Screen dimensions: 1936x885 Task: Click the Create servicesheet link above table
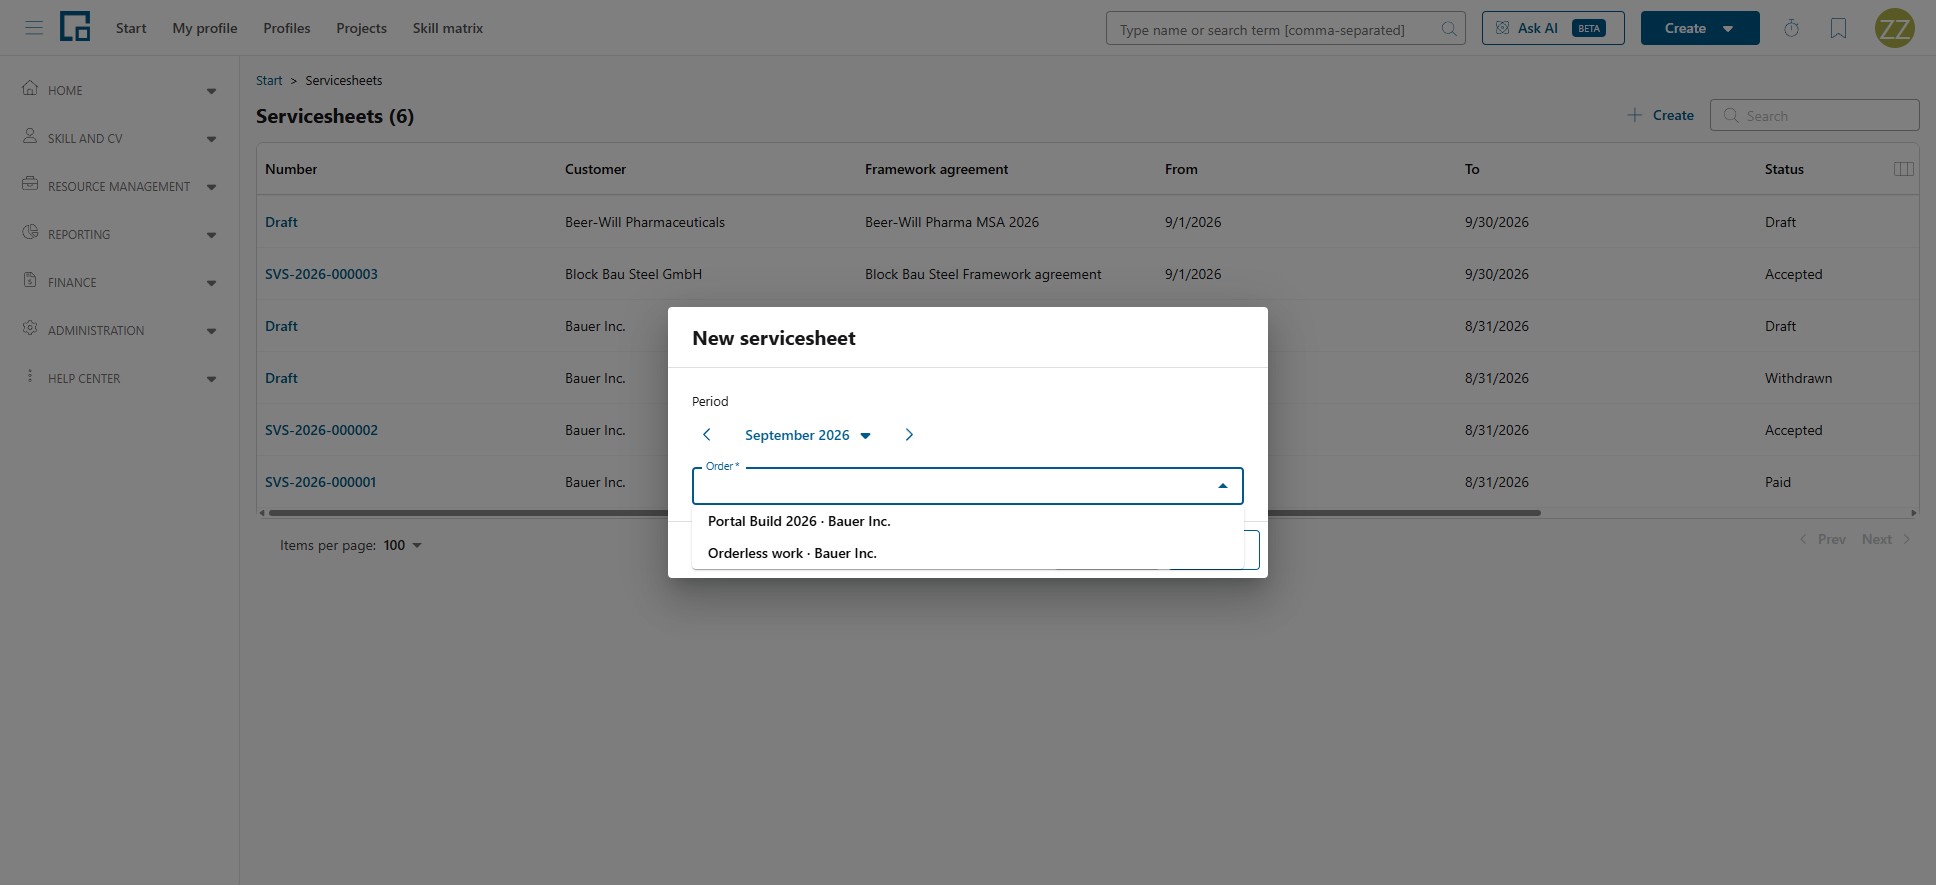point(1660,115)
